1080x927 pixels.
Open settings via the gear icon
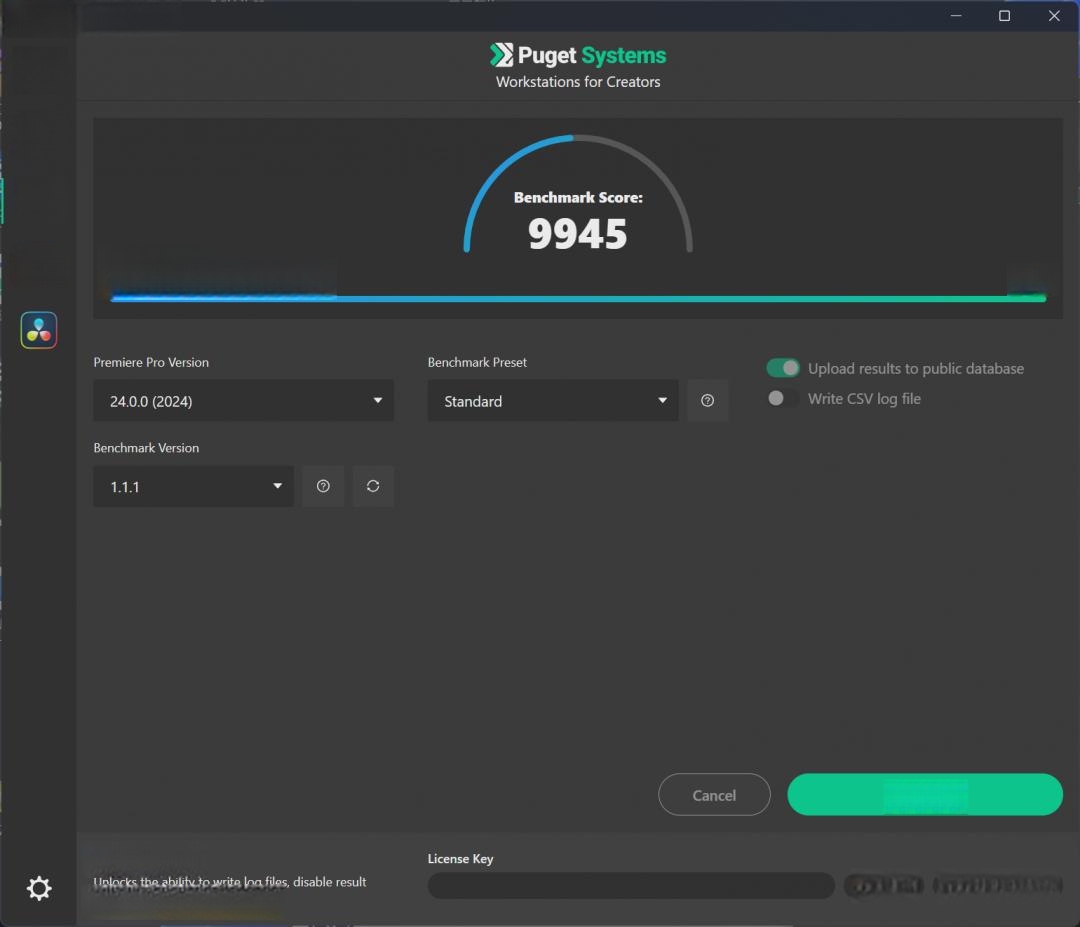tap(39, 888)
